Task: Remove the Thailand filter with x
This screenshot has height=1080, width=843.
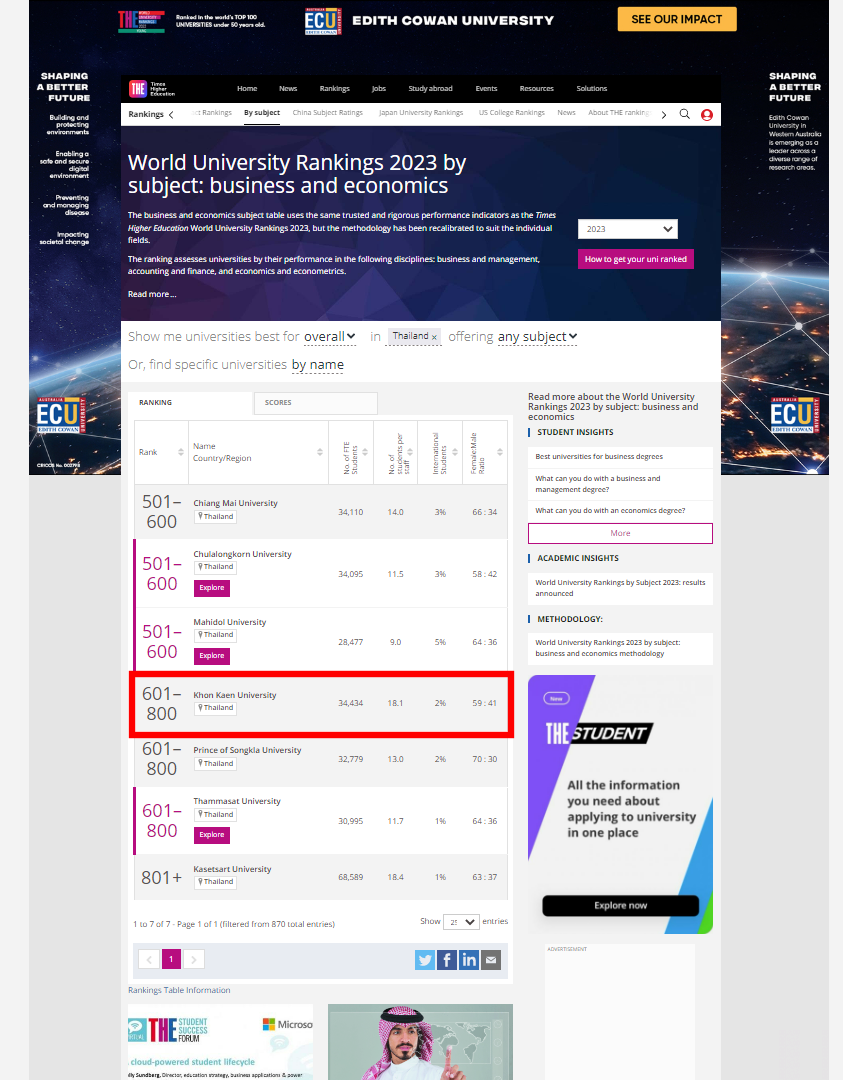Action: tap(434, 337)
